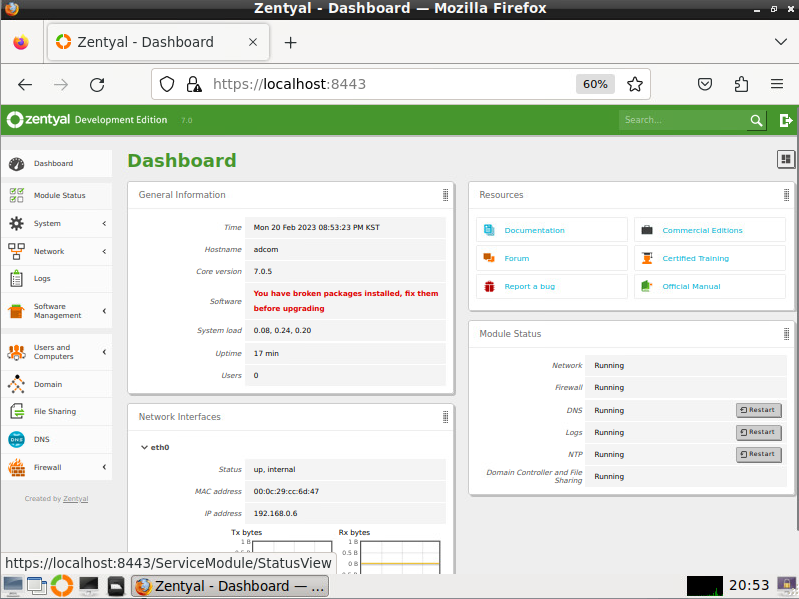Click the Firefox taskbar window button
Viewport: 799px width, 599px height.
[230, 586]
